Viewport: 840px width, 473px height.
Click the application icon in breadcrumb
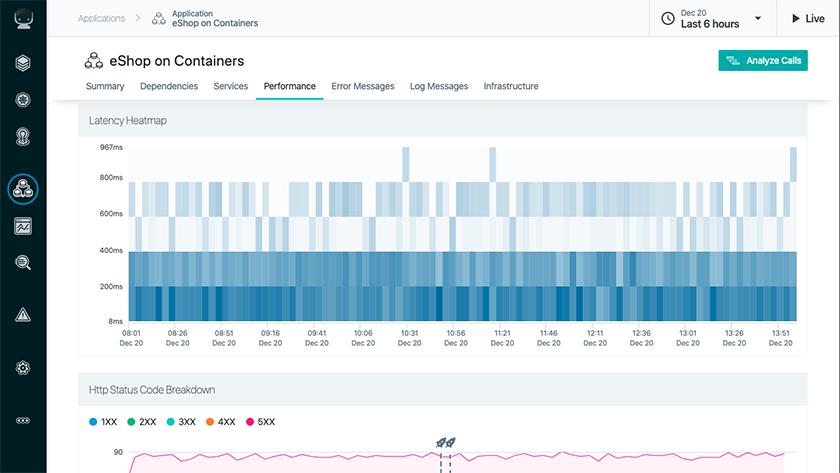pos(159,19)
